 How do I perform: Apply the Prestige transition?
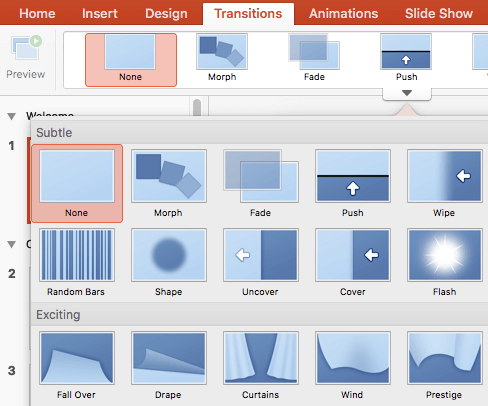tap(445, 365)
